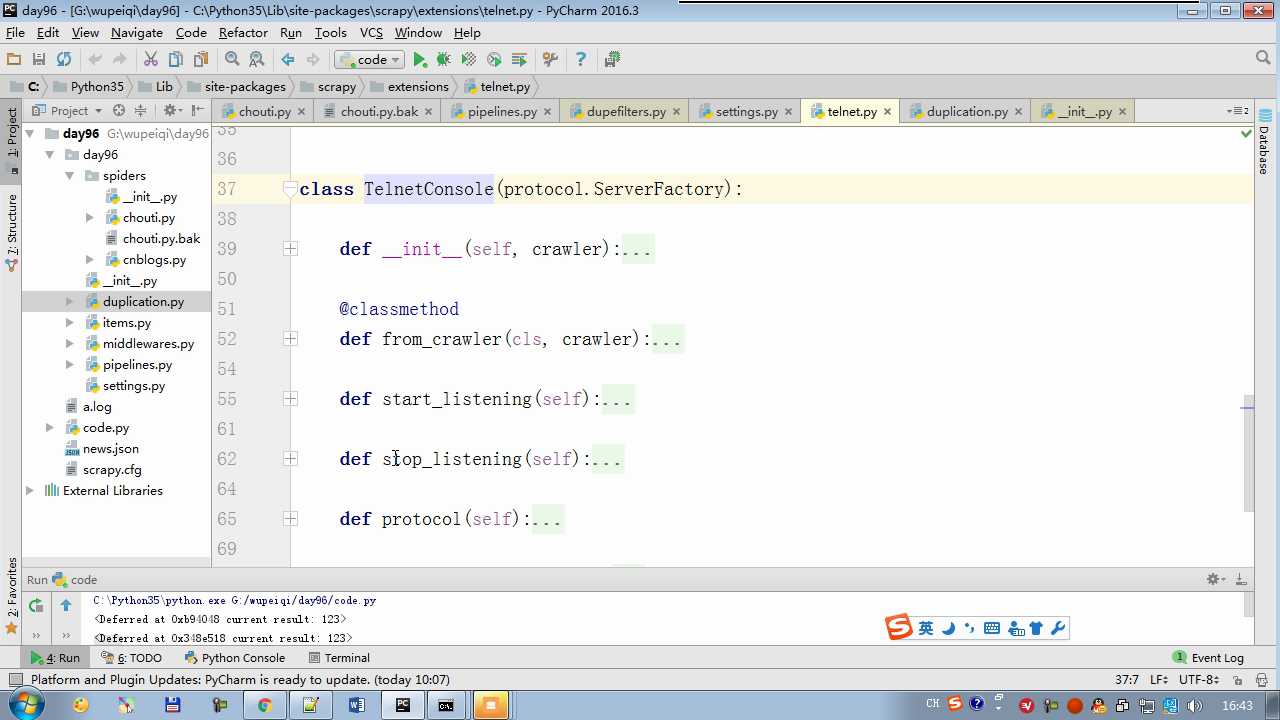The image size is (1280, 720).
Task: Hide the Run panel with the download-arrow icon
Action: pos(1241,579)
